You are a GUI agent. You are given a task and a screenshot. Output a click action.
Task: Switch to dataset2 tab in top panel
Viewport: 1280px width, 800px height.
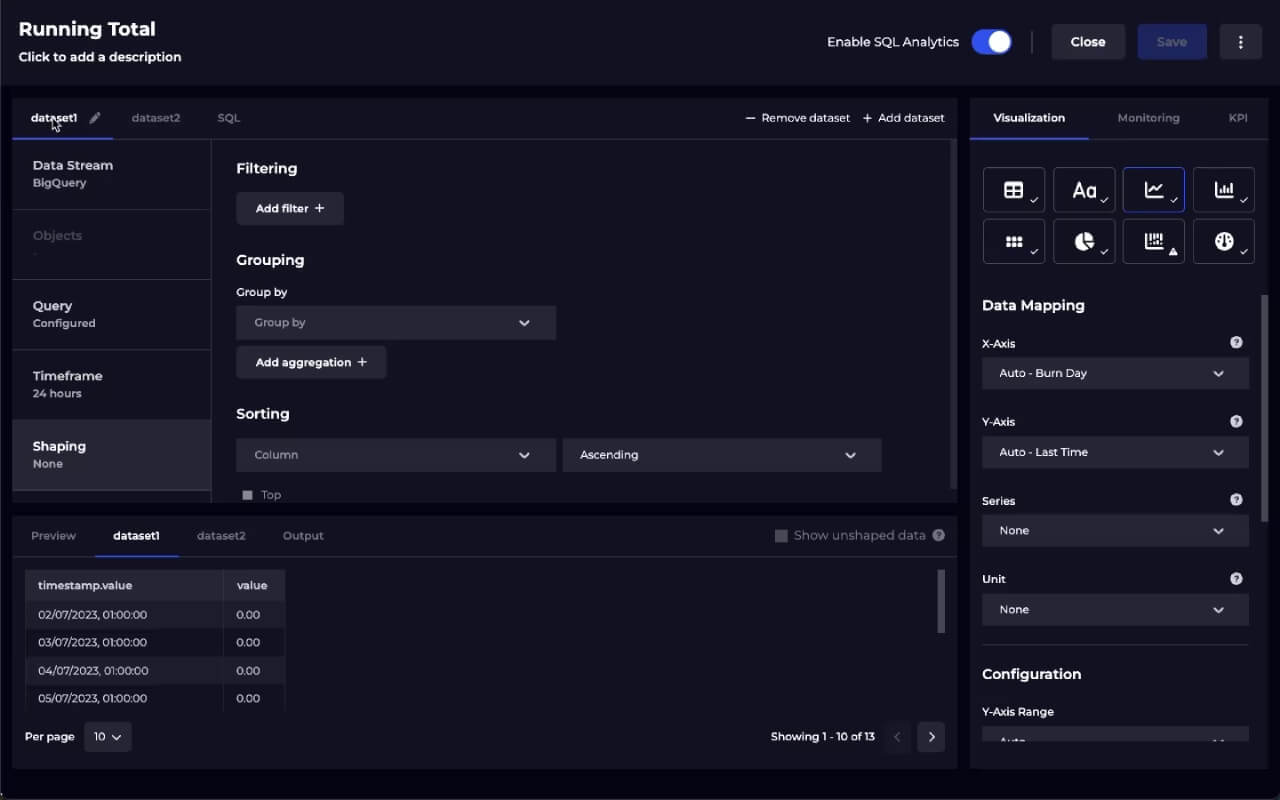(x=156, y=118)
